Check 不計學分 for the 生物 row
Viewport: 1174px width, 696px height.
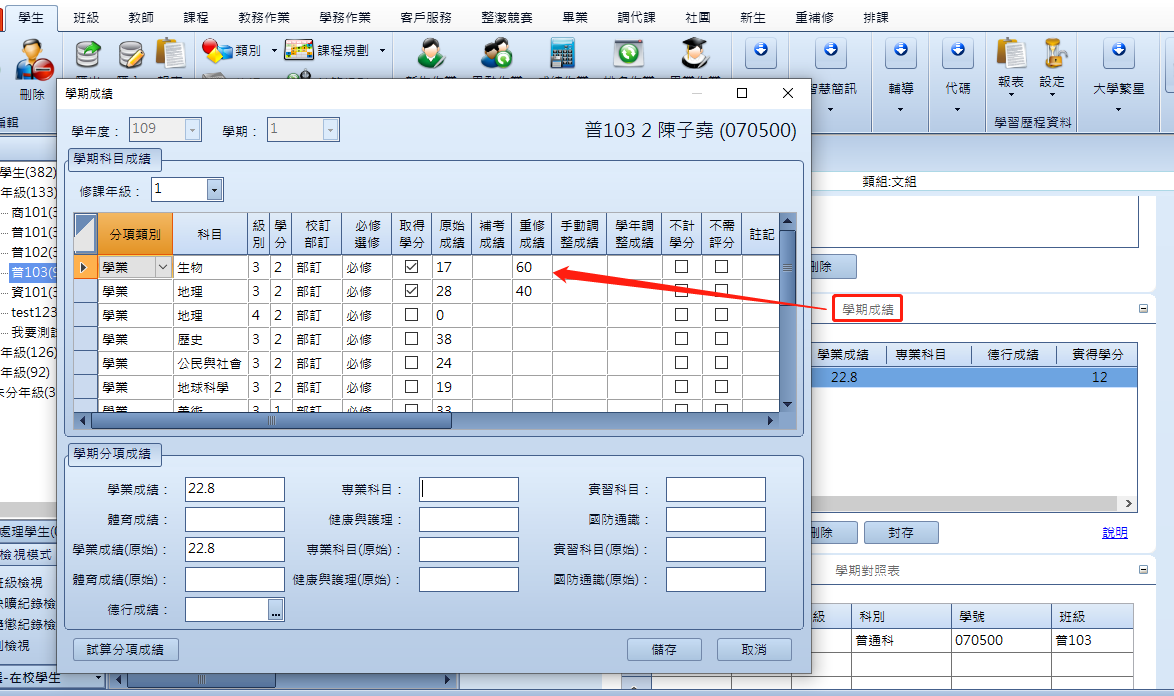click(681, 266)
